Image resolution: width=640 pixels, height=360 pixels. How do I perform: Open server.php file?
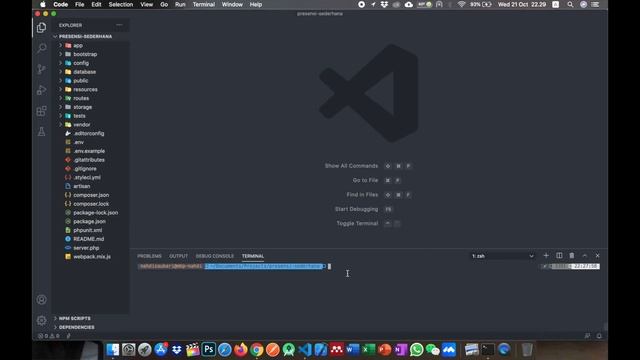point(86,248)
